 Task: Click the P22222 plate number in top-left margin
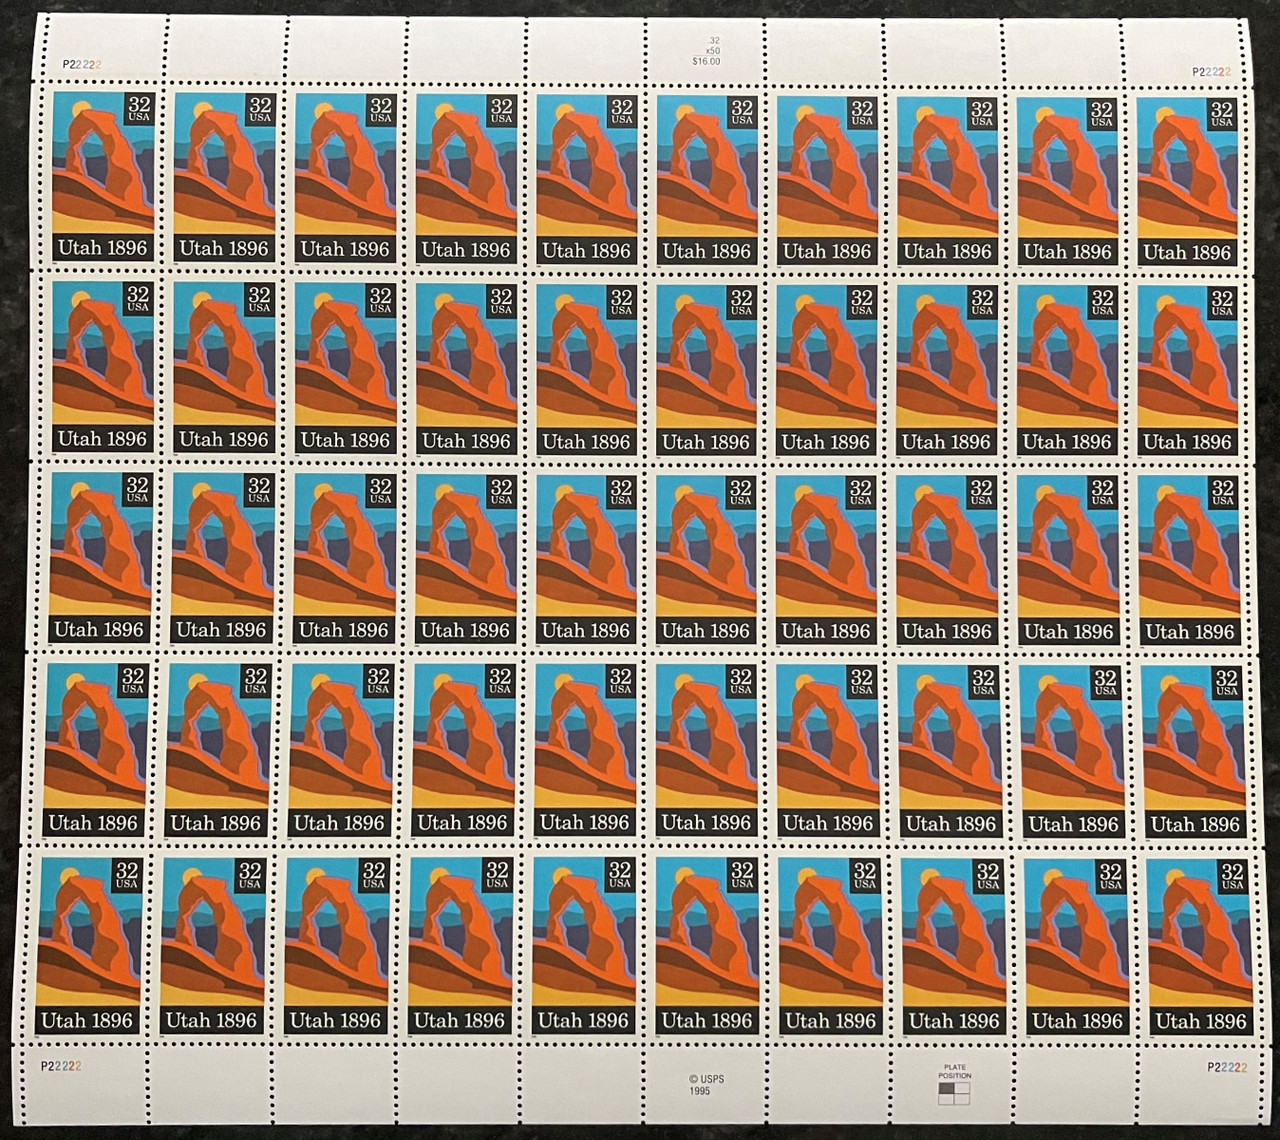(x=83, y=63)
